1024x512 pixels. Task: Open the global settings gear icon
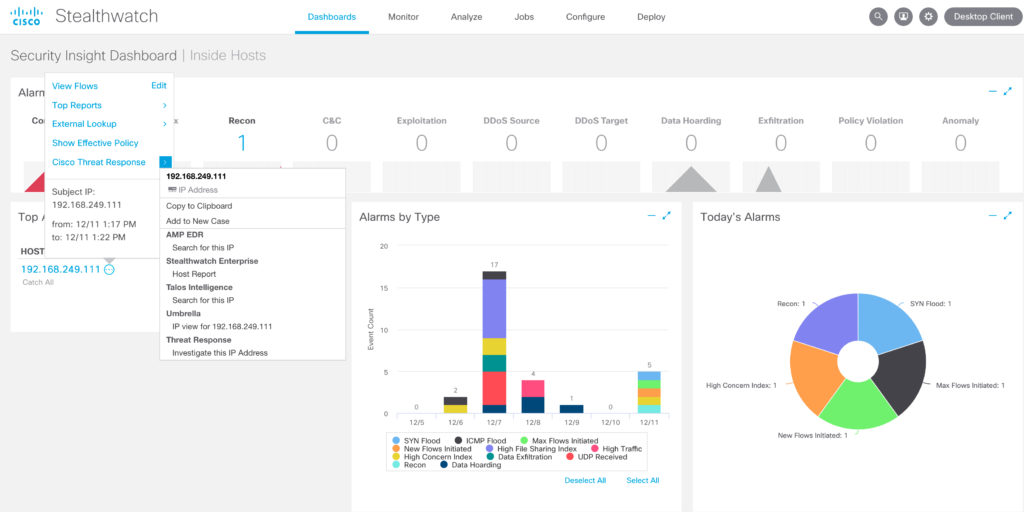pos(929,17)
